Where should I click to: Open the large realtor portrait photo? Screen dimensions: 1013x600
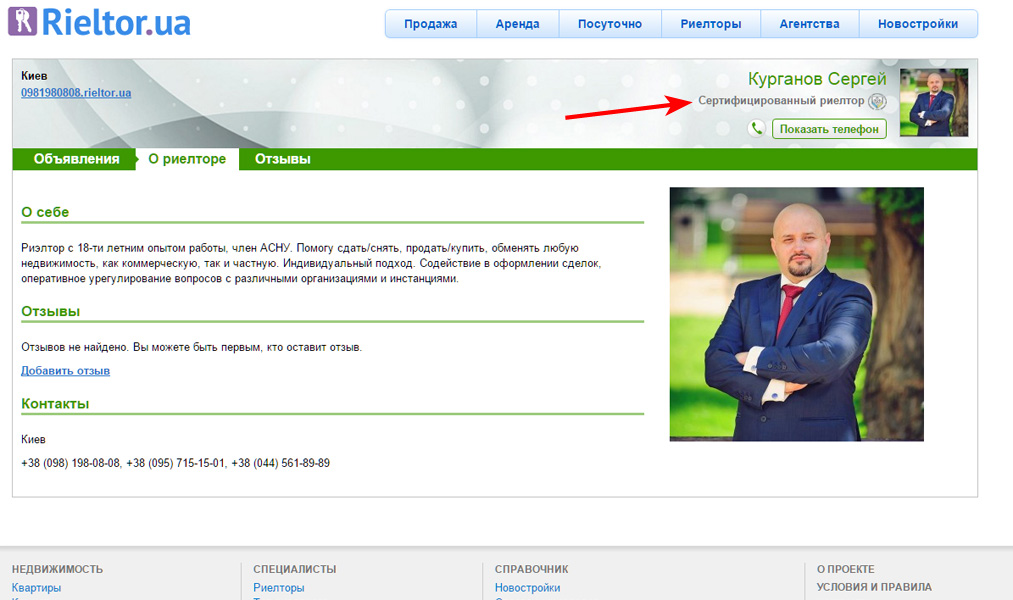(x=796, y=314)
